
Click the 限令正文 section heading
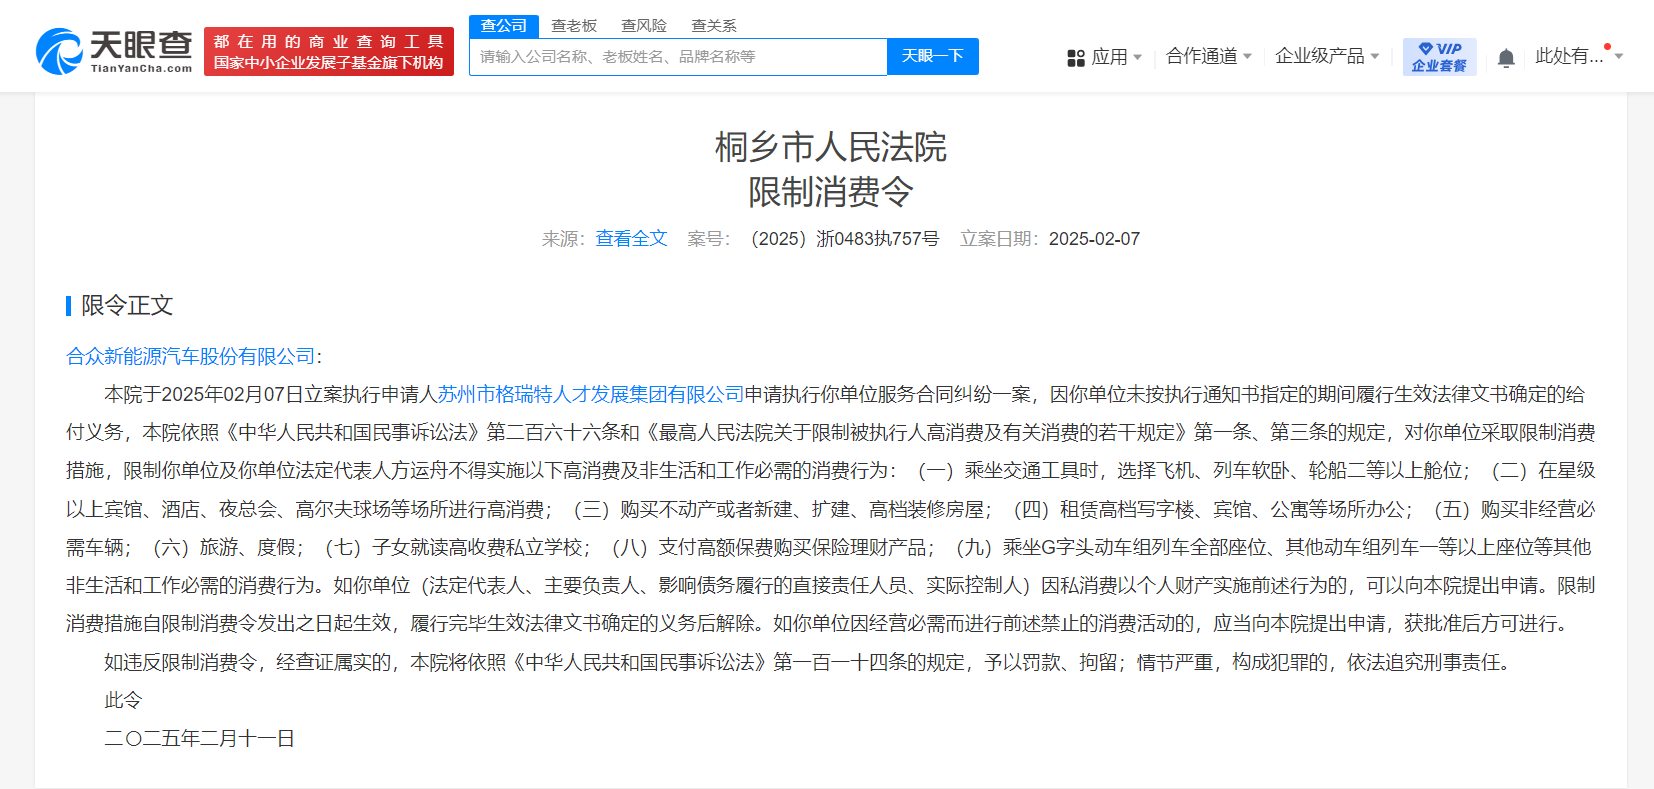pos(127,306)
